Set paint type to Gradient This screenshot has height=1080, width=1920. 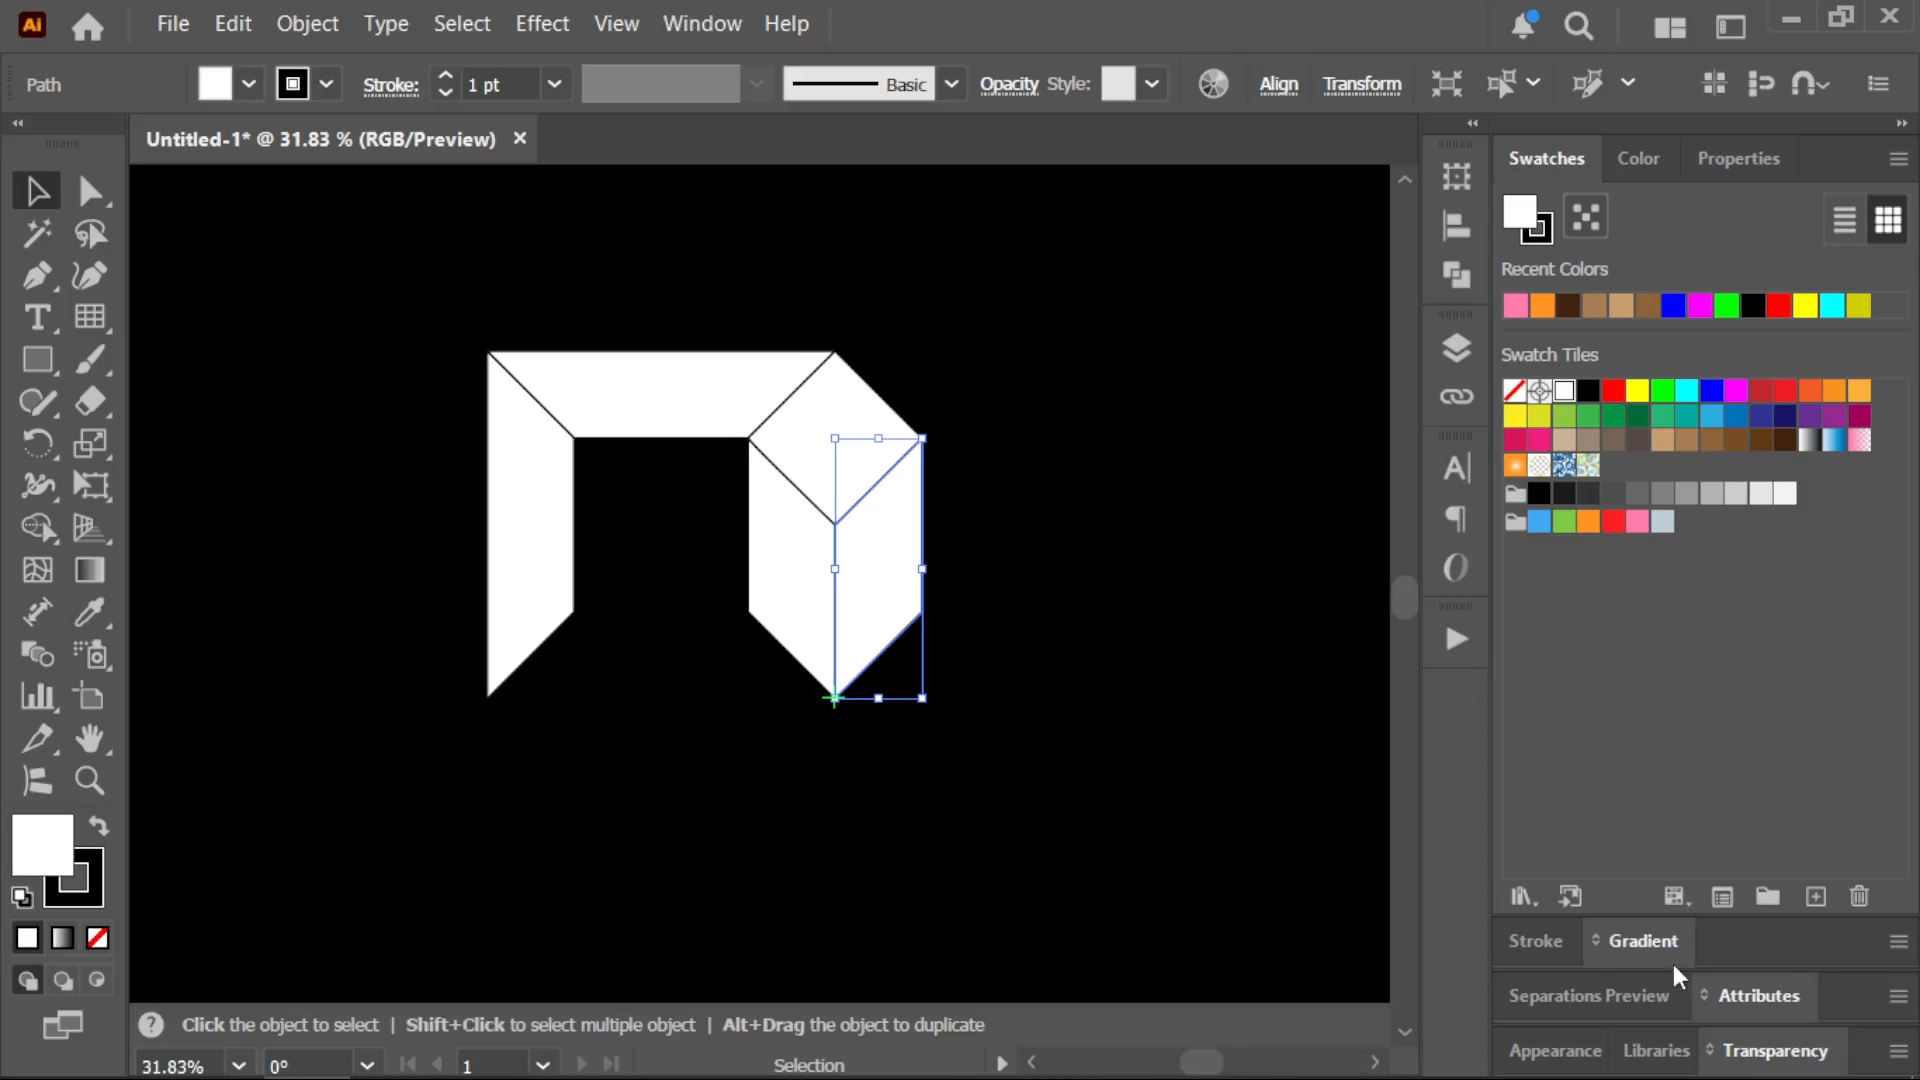point(62,938)
